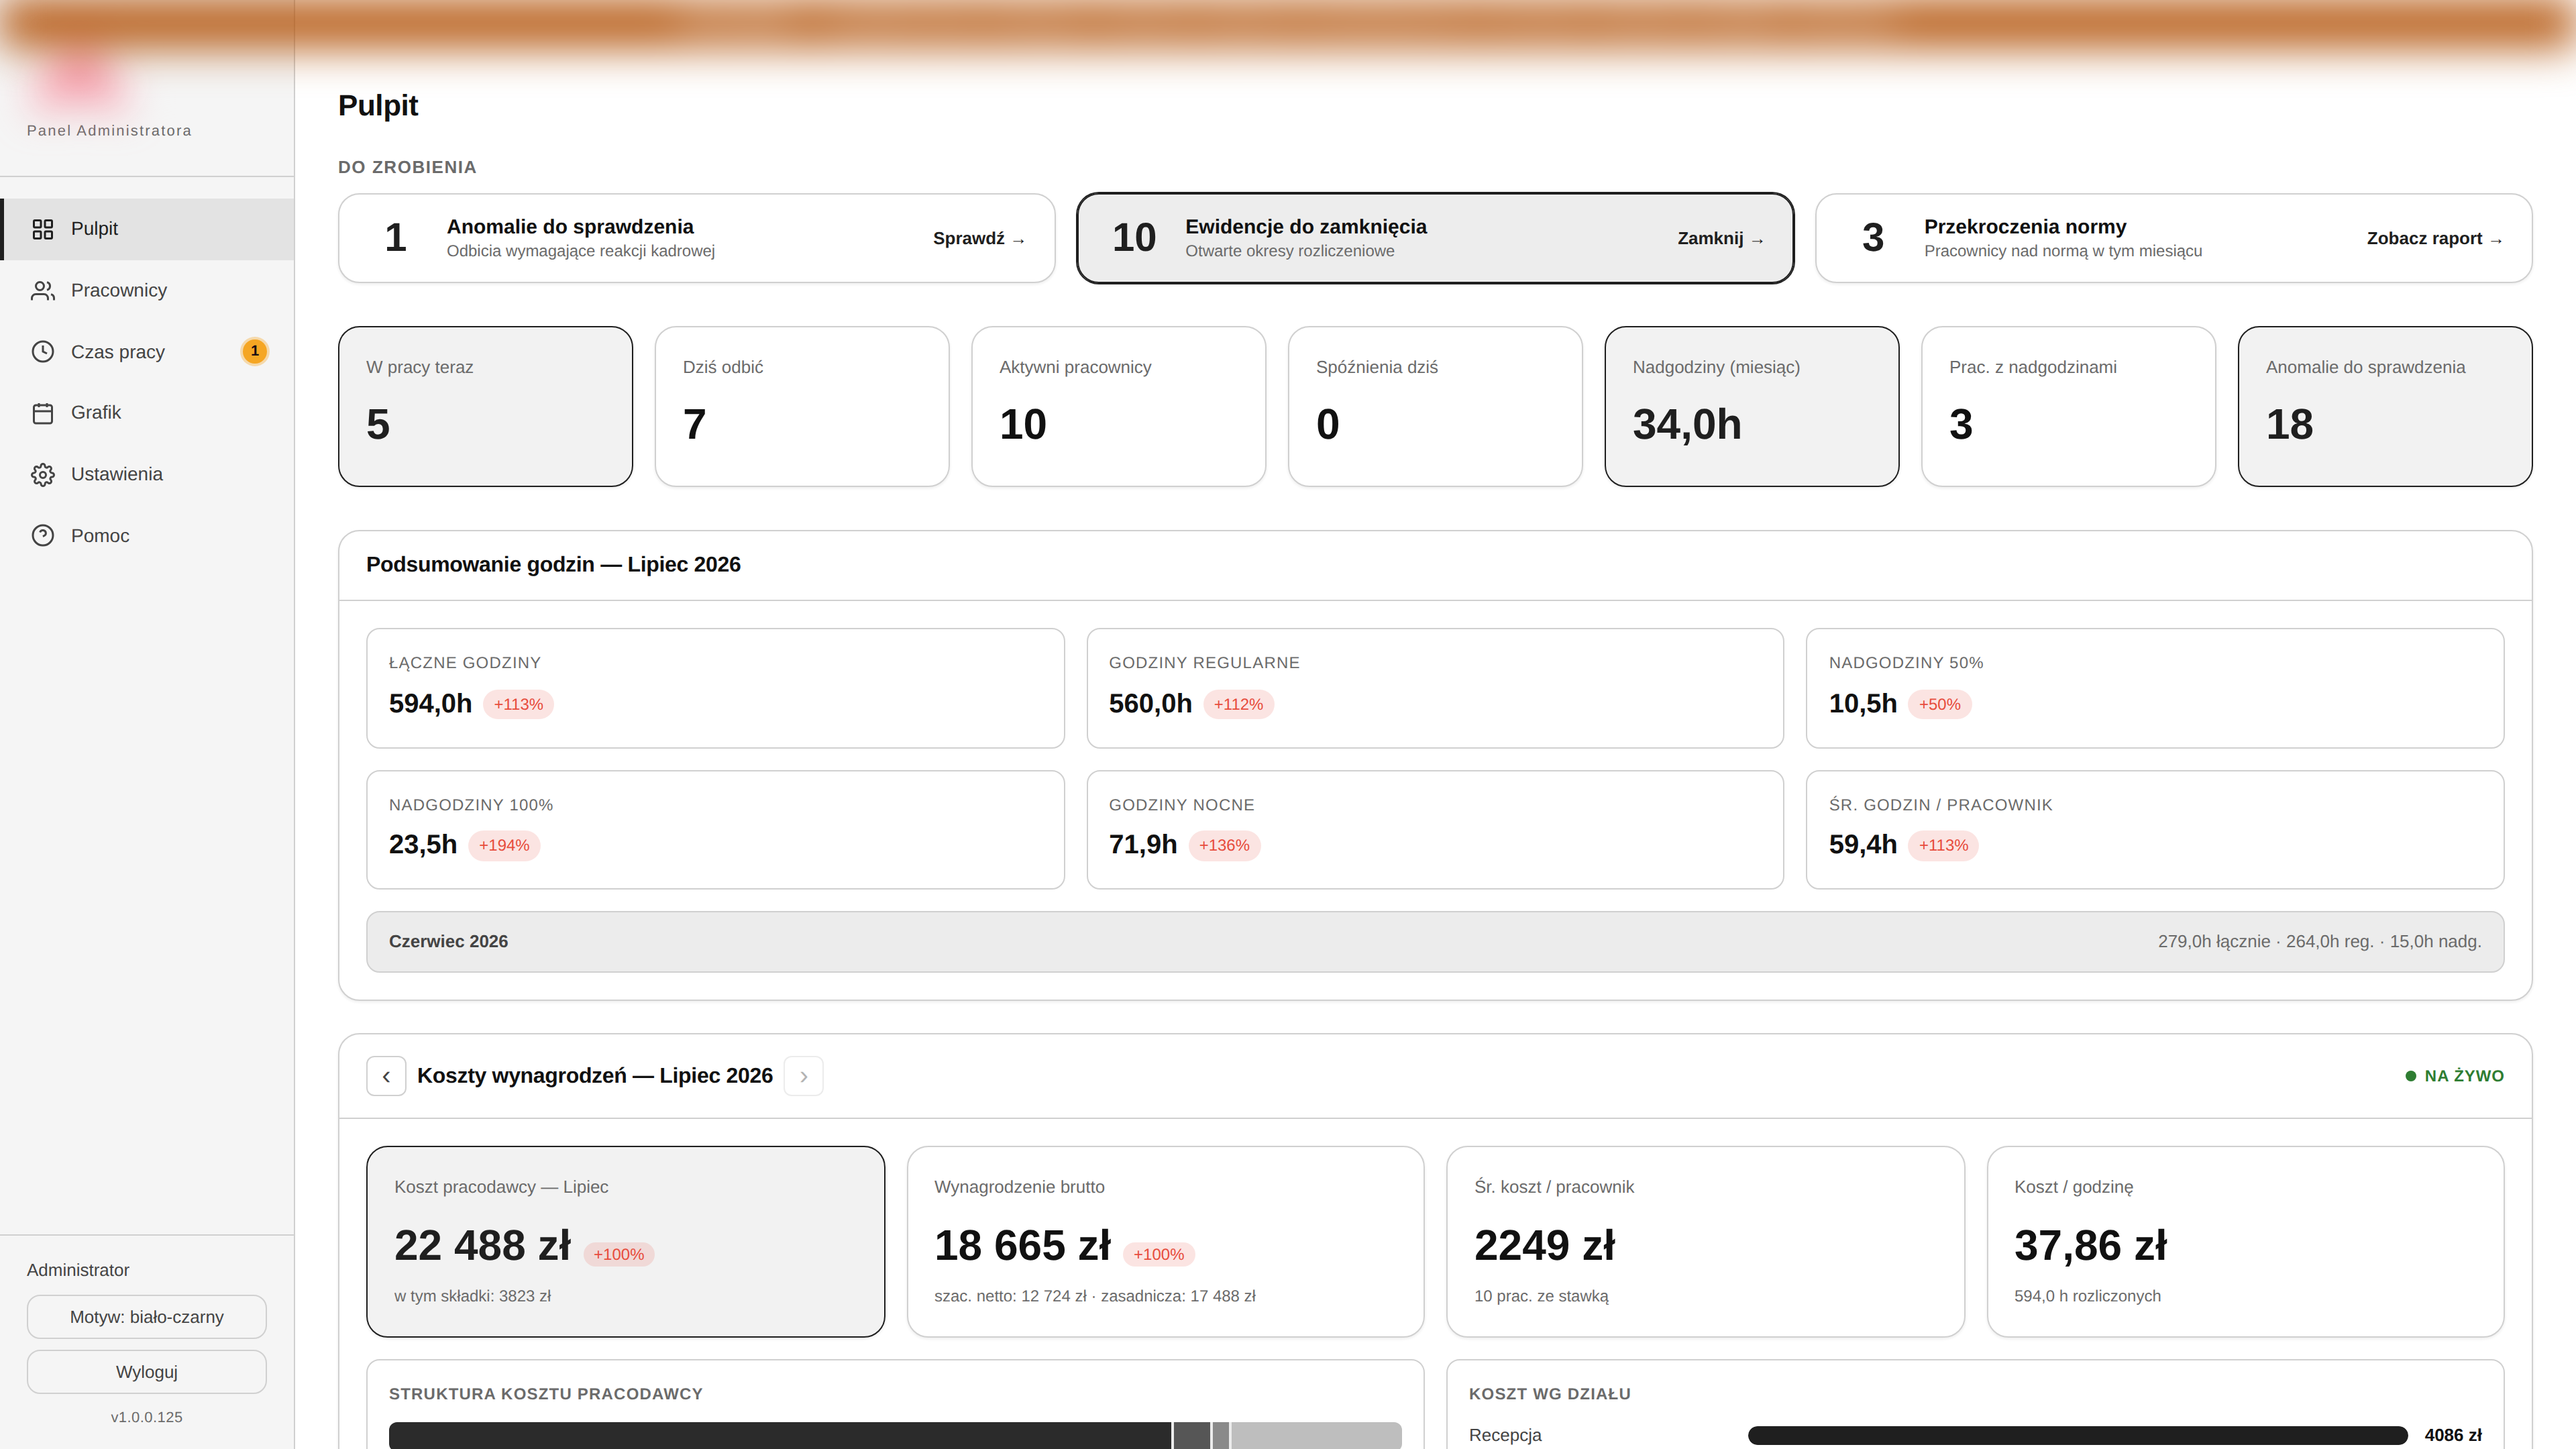Click Zamknij on Ewidencje do zamknięcia
Screen dimensions: 2576x1449
1720,239
